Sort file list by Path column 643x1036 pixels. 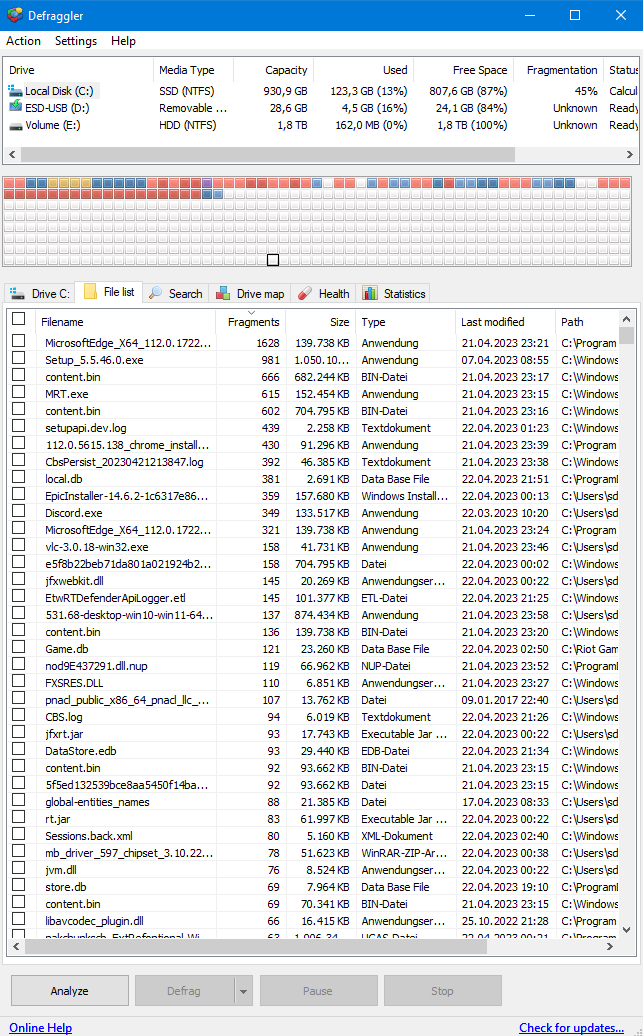[x=587, y=322]
